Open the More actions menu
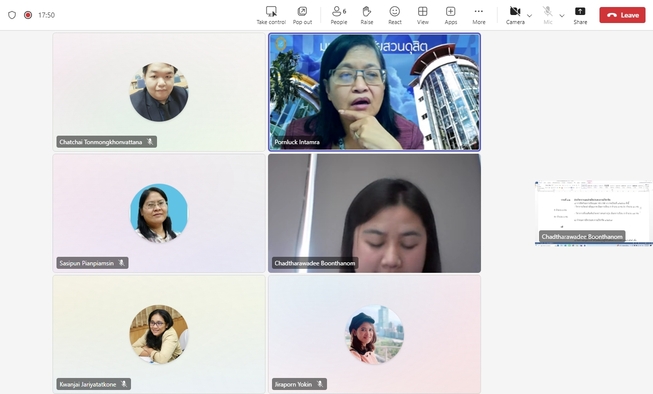This screenshot has width=653, height=394. click(479, 15)
